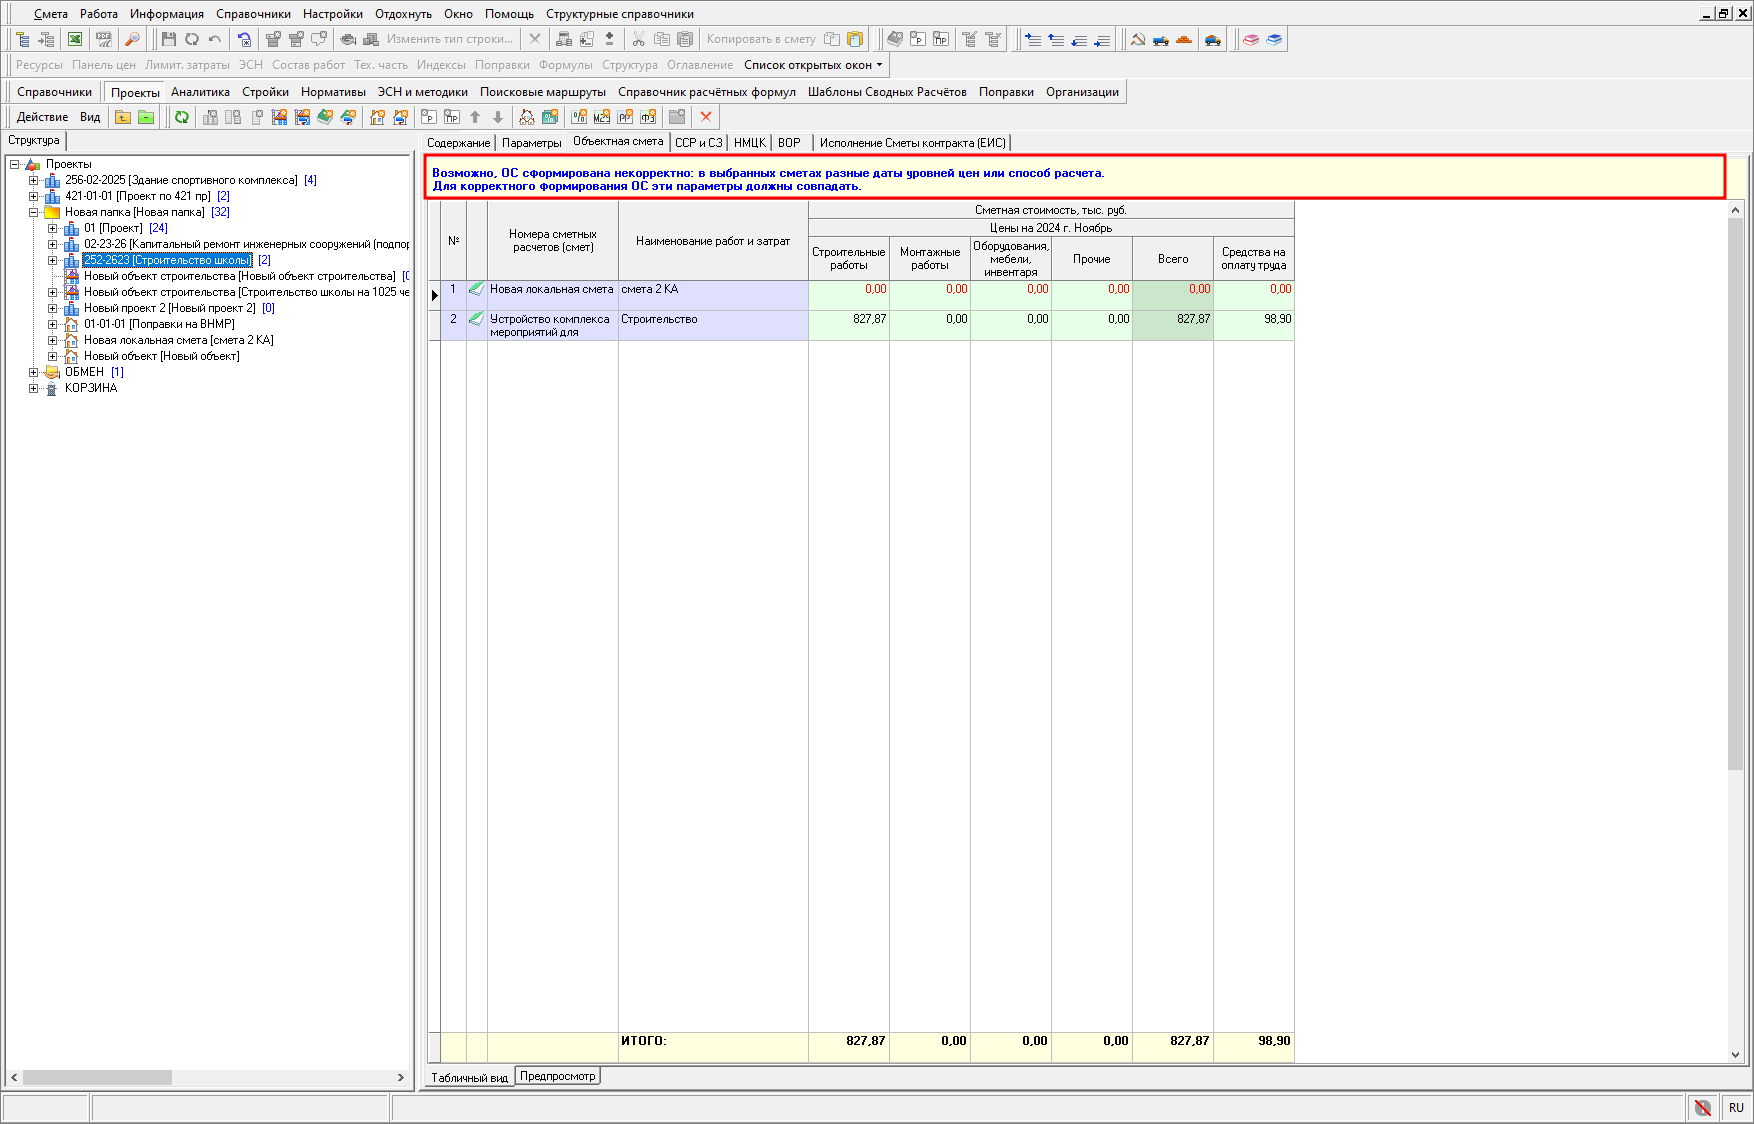Switch to the Предпросмотр tab
Screen dimensions: 1754x1124
[557, 1076]
